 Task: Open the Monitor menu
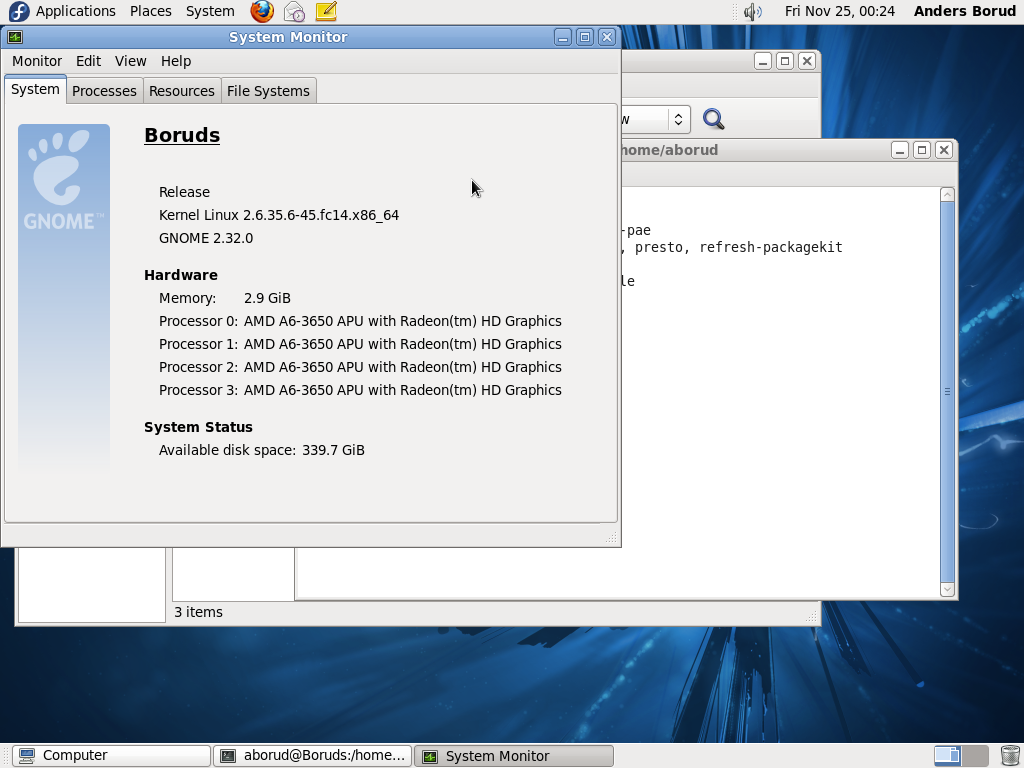(37, 61)
